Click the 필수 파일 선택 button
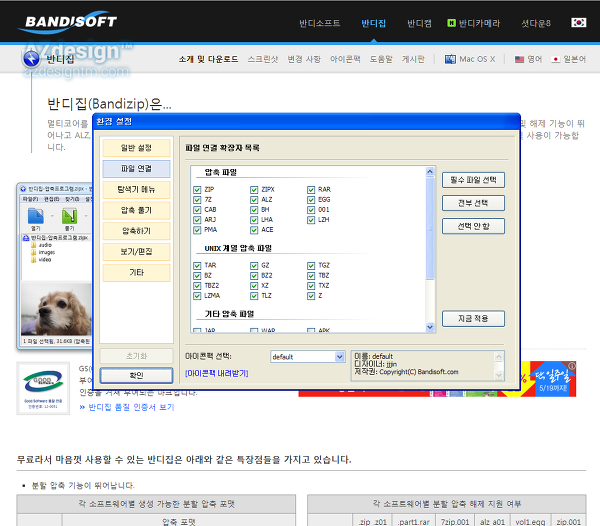The width and height of the screenshot is (600, 526). click(473, 180)
